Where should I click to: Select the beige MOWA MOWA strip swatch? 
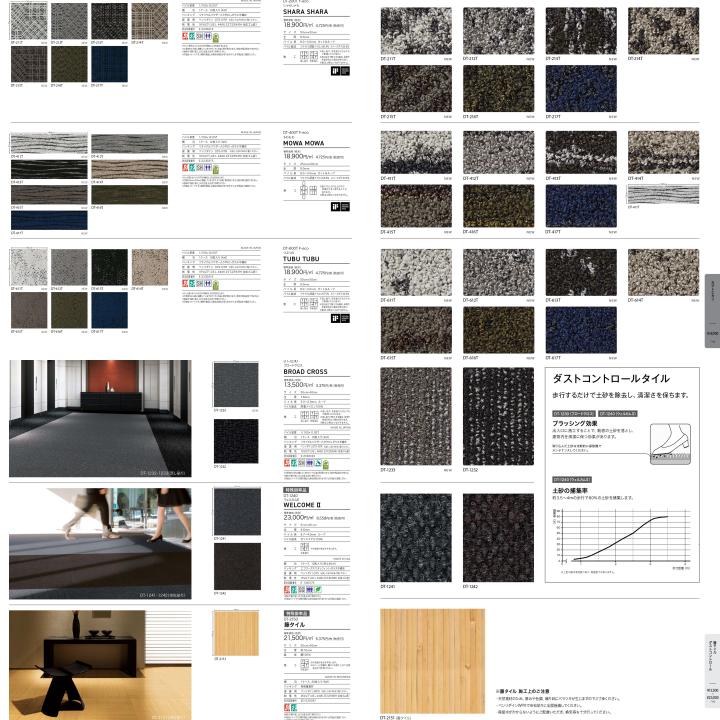click(x=129, y=169)
